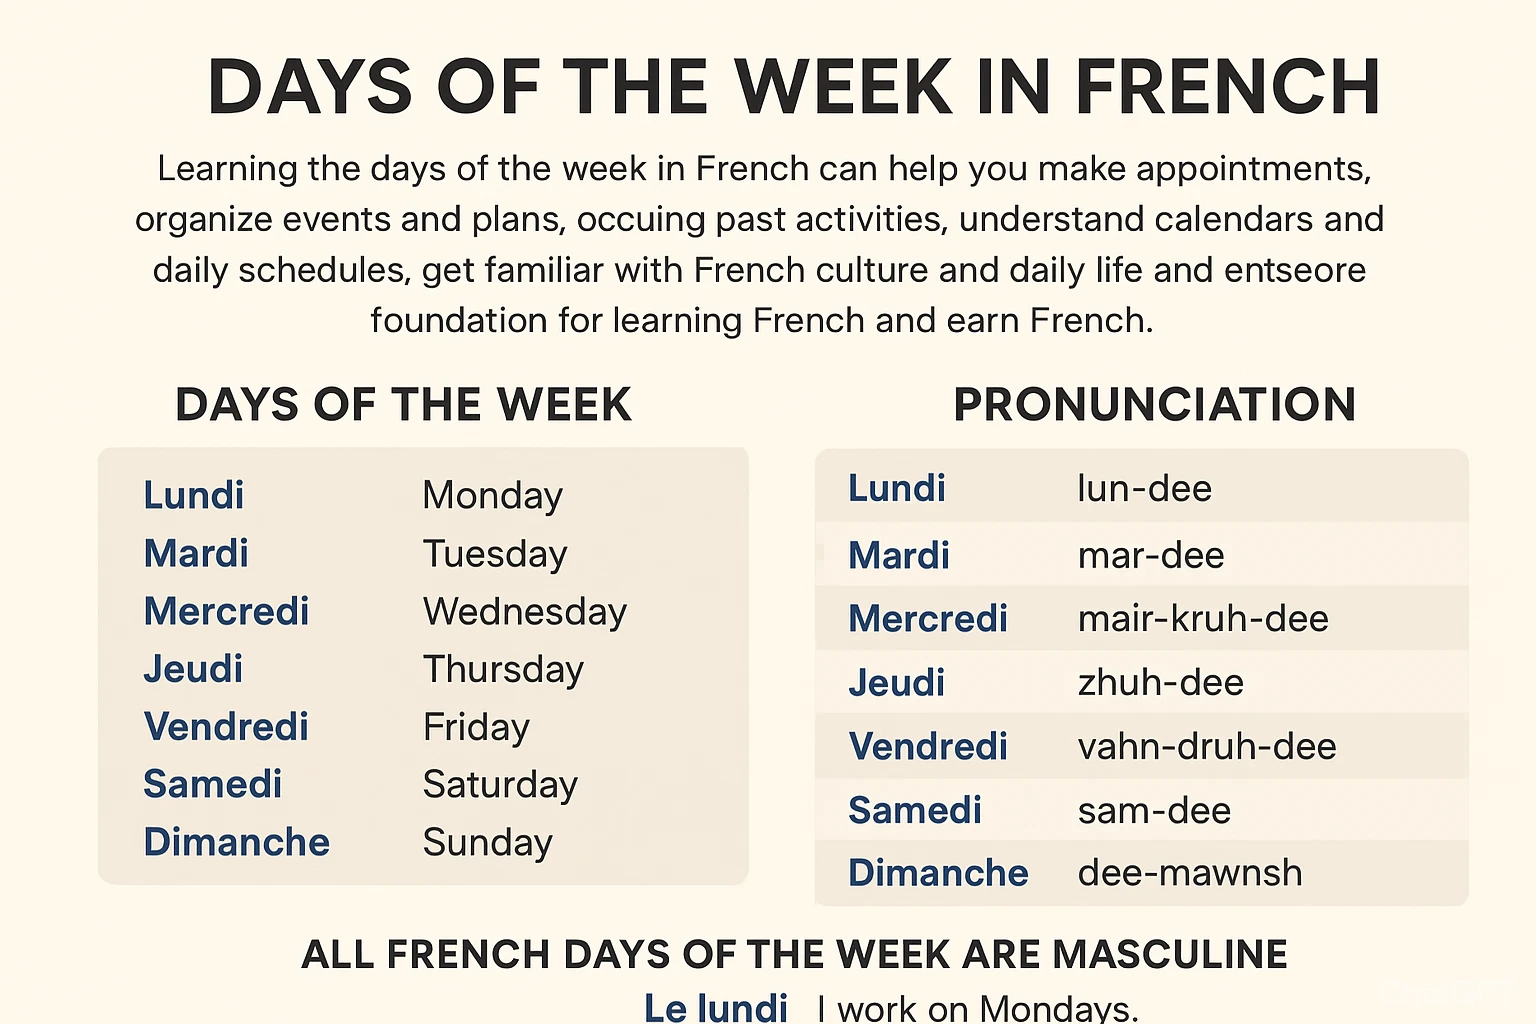
Task: Click Monday in the translation table
Action: click(x=493, y=496)
